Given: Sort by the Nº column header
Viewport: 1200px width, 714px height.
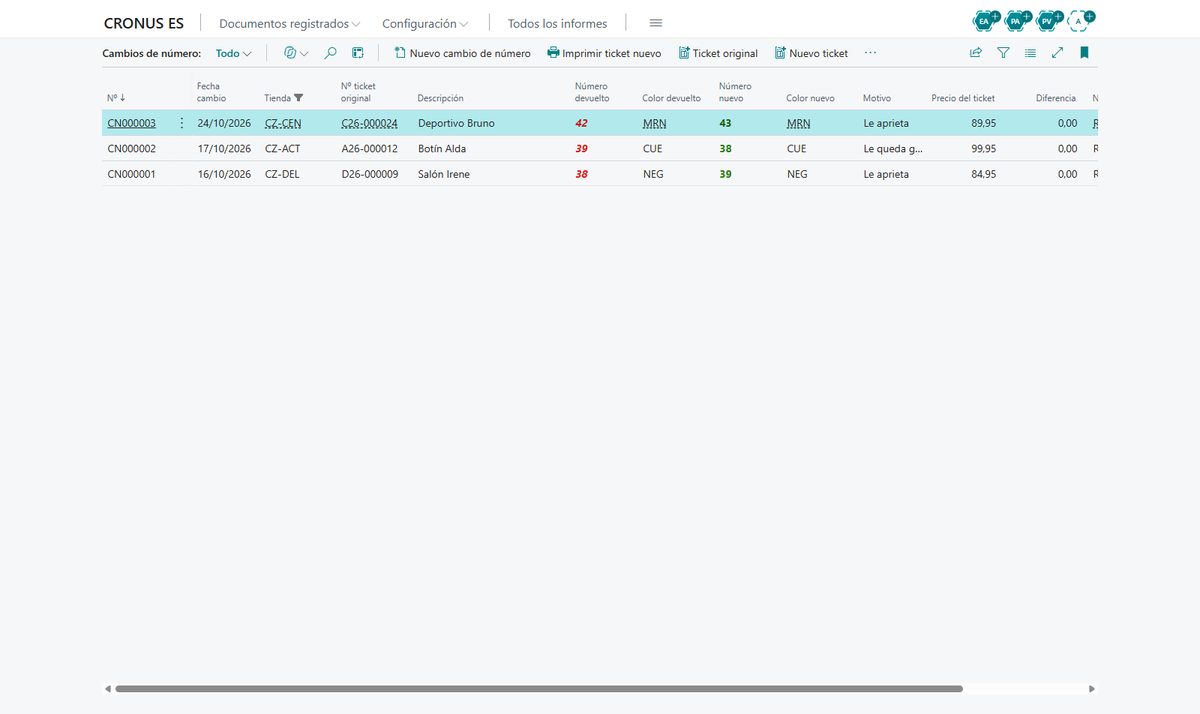Looking at the screenshot, I should pyautogui.click(x=116, y=98).
